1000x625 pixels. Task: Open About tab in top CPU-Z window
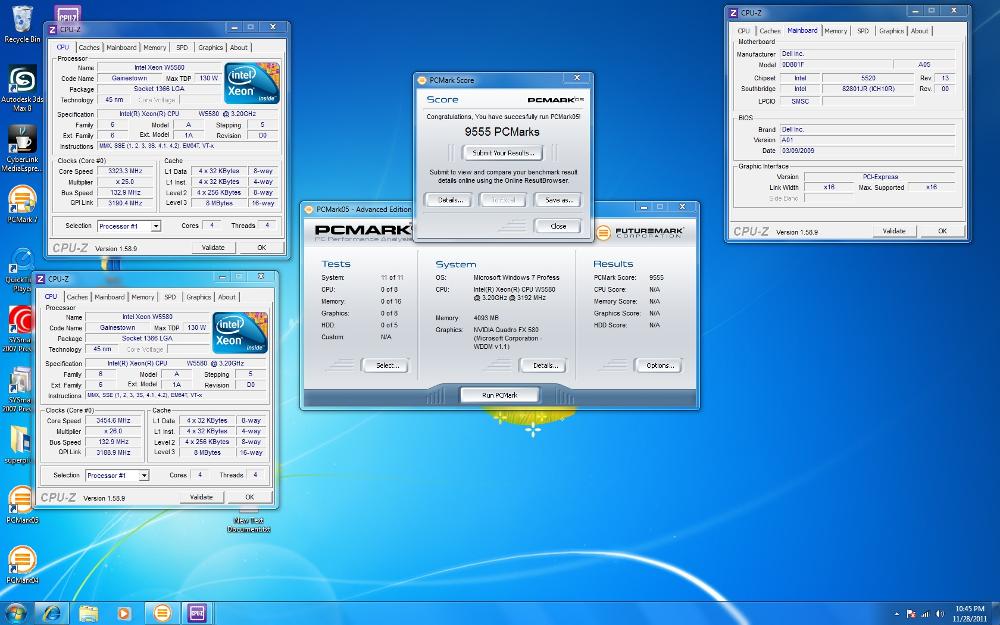pyautogui.click(x=239, y=47)
